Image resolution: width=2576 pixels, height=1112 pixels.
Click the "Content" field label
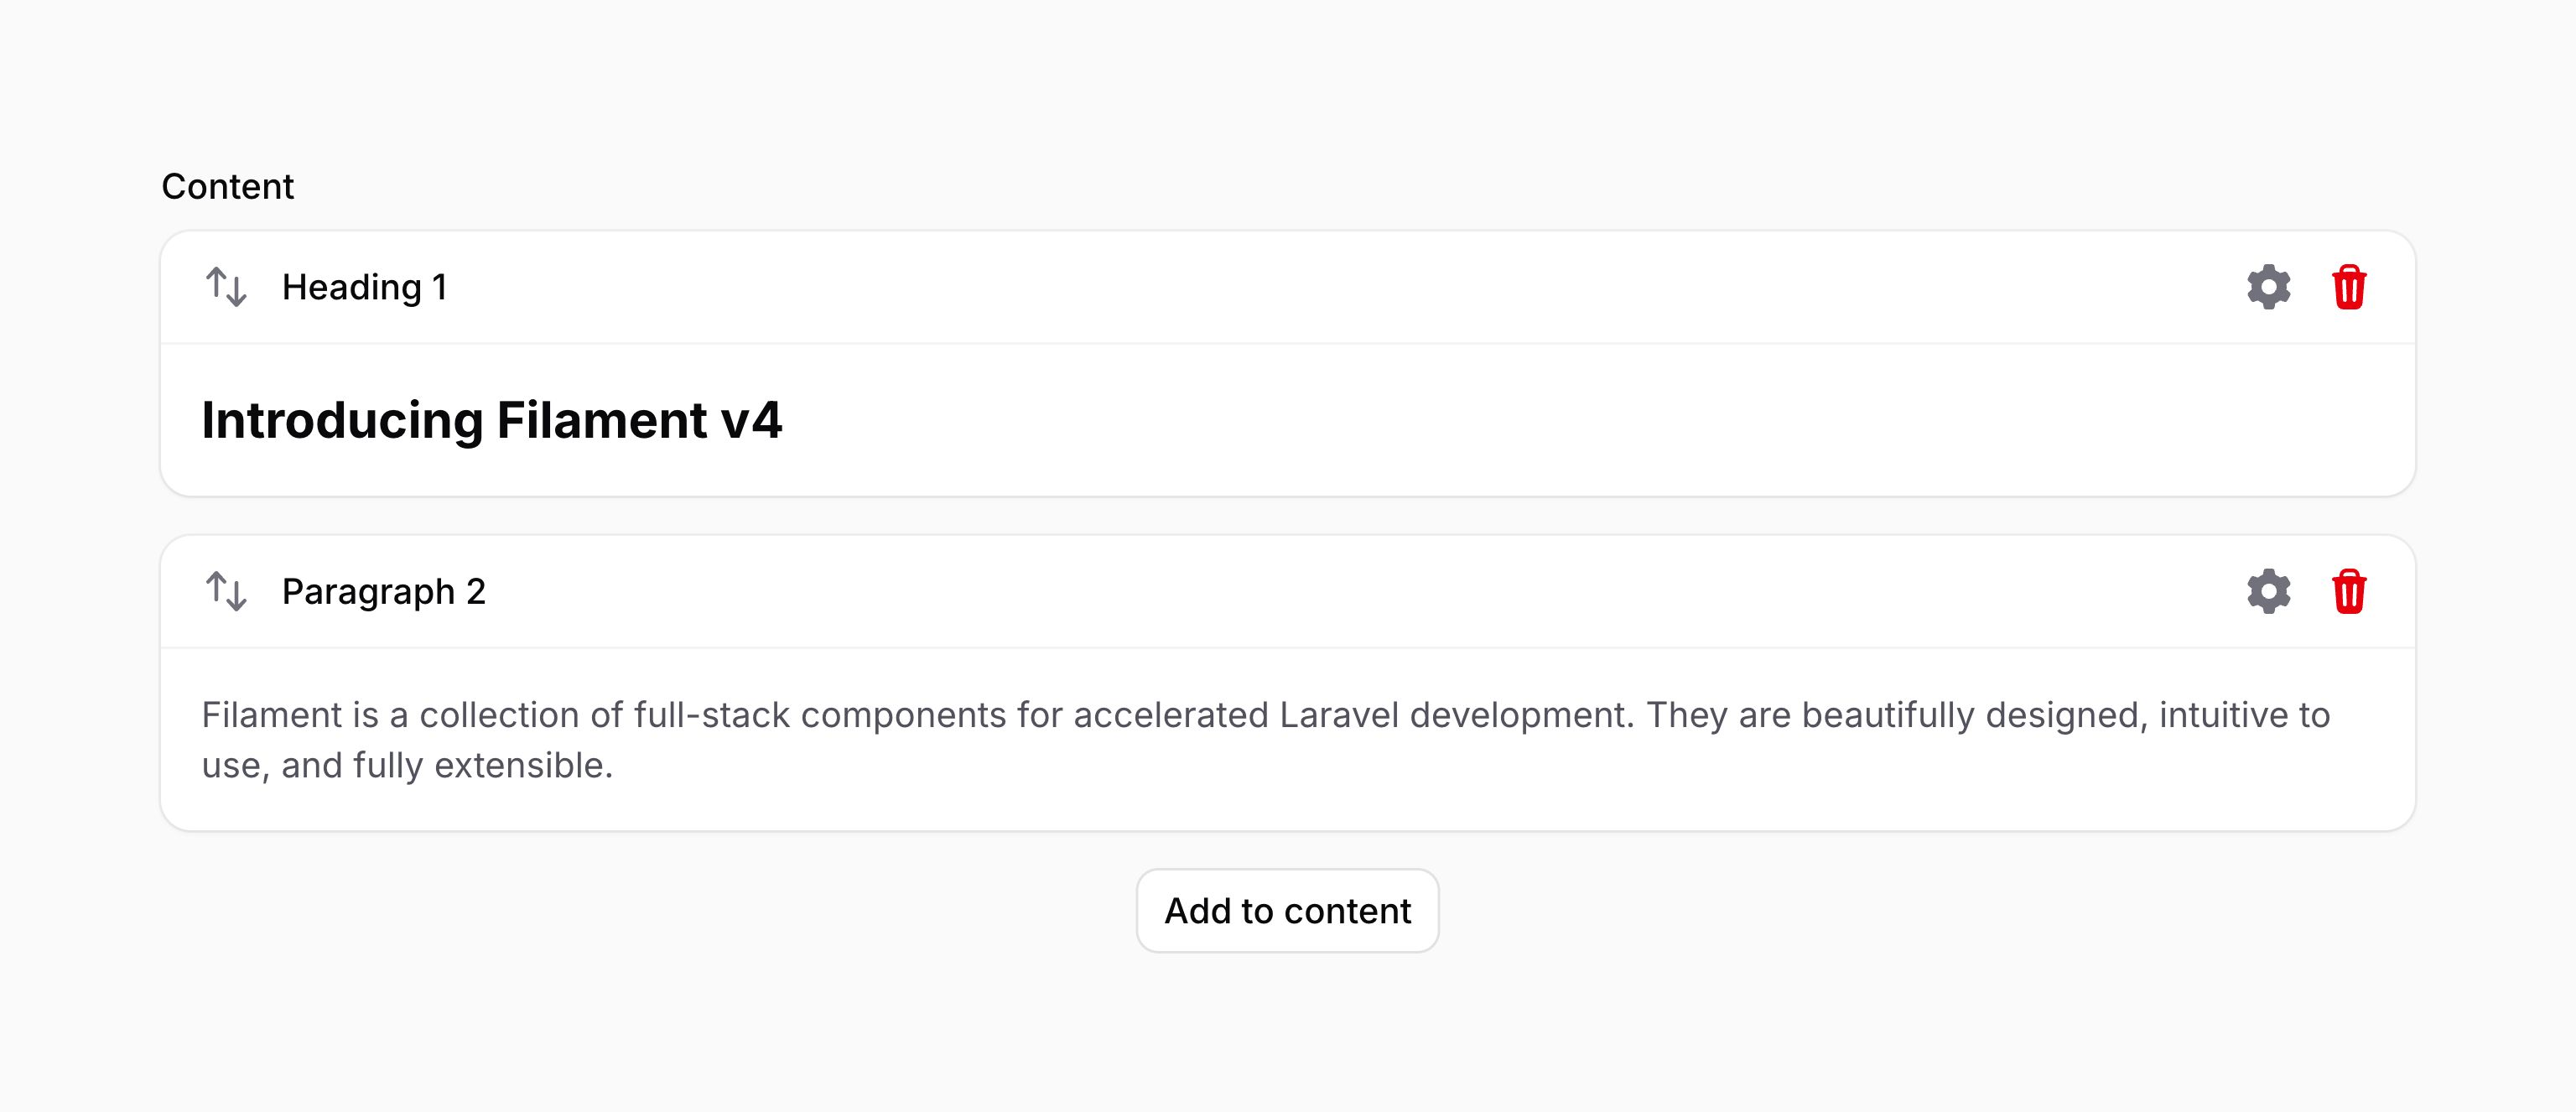[x=227, y=187]
